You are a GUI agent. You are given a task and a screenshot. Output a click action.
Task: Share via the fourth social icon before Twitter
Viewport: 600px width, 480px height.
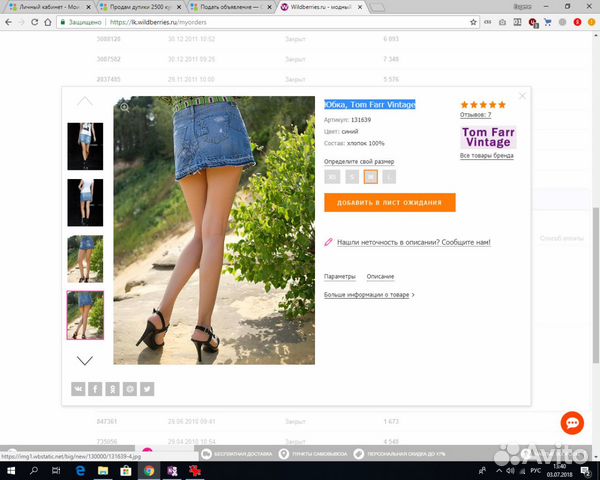[130, 389]
